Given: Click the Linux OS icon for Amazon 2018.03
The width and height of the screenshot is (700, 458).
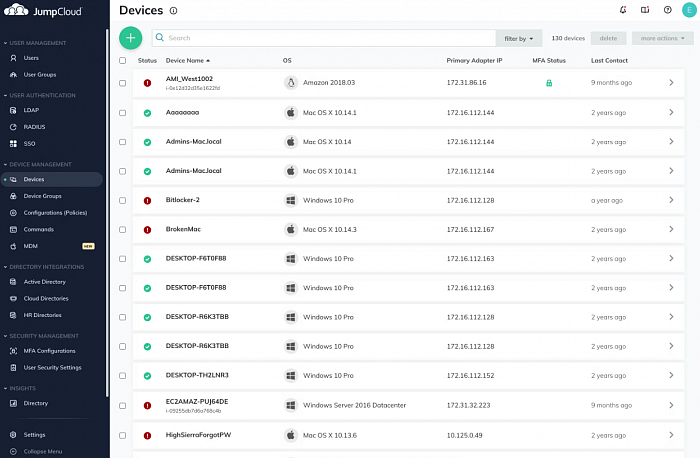Looking at the screenshot, I should (291, 83).
